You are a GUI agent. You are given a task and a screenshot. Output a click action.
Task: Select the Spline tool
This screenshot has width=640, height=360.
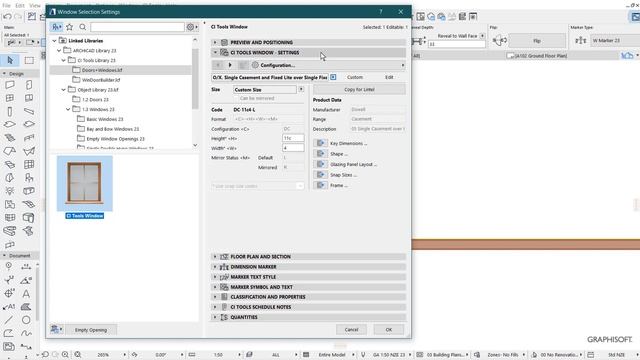[26, 333]
